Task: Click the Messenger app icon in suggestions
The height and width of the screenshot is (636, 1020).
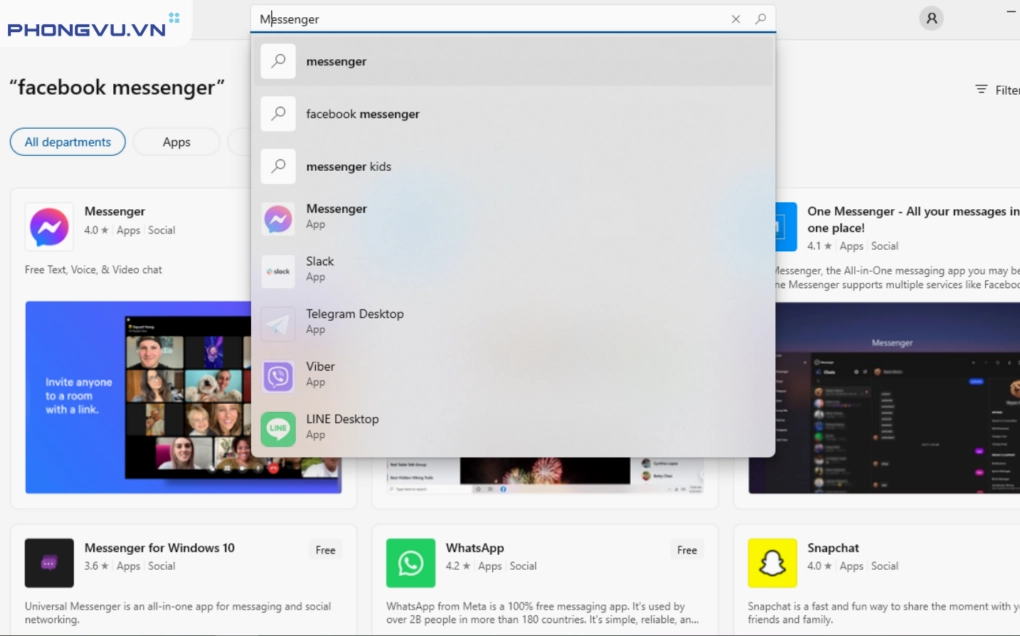Action: 278,219
